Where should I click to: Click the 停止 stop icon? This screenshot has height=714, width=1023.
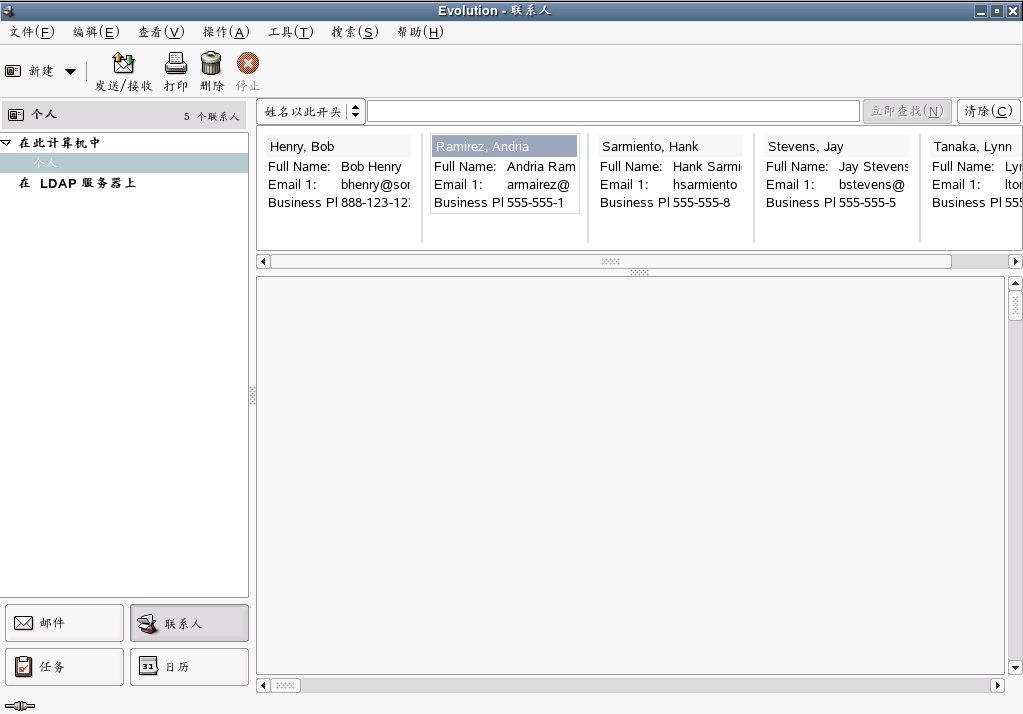tap(248, 63)
